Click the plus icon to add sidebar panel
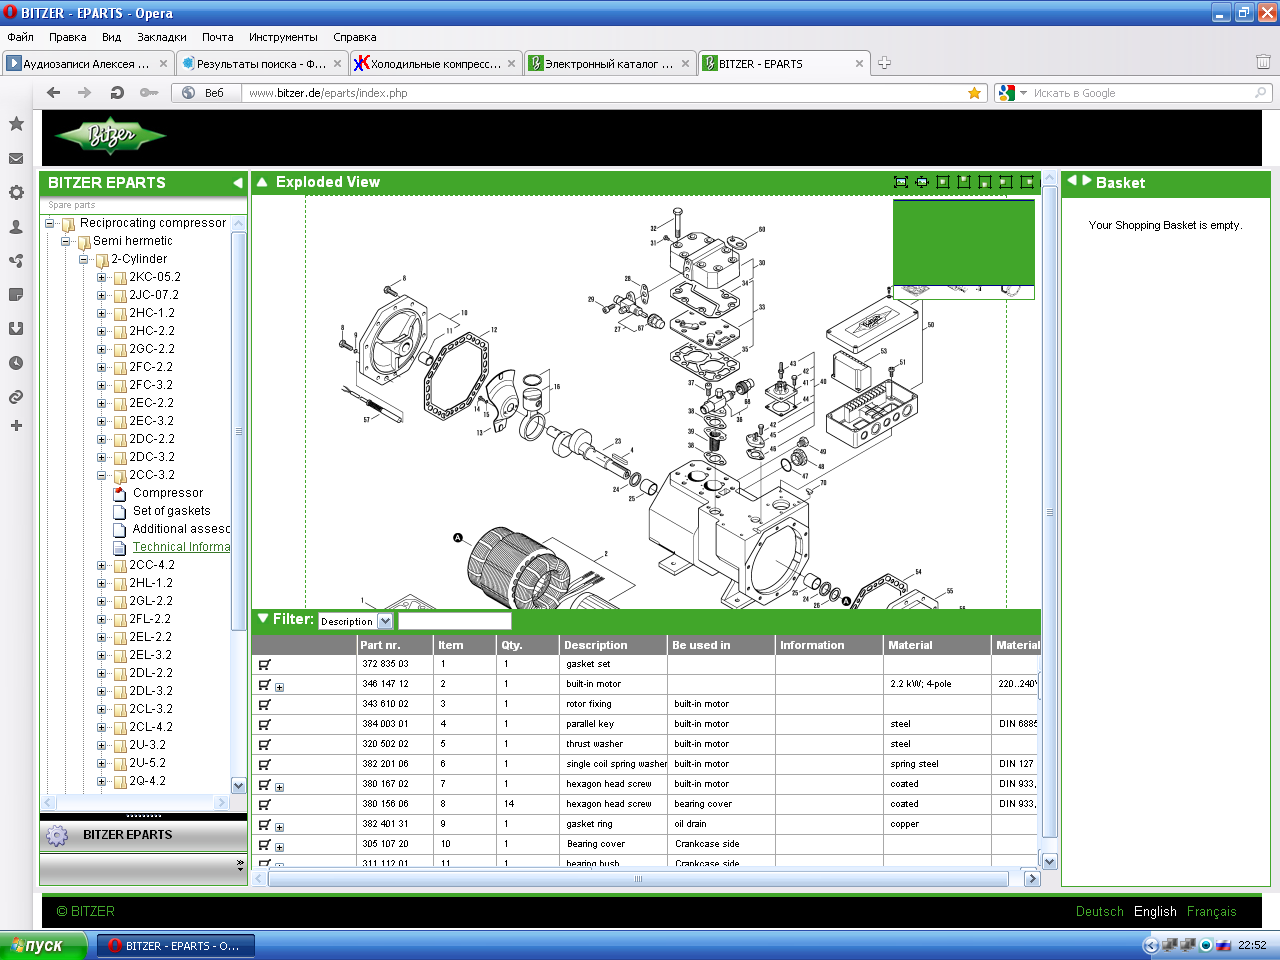This screenshot has height=960, width=1280. [16, 426]
